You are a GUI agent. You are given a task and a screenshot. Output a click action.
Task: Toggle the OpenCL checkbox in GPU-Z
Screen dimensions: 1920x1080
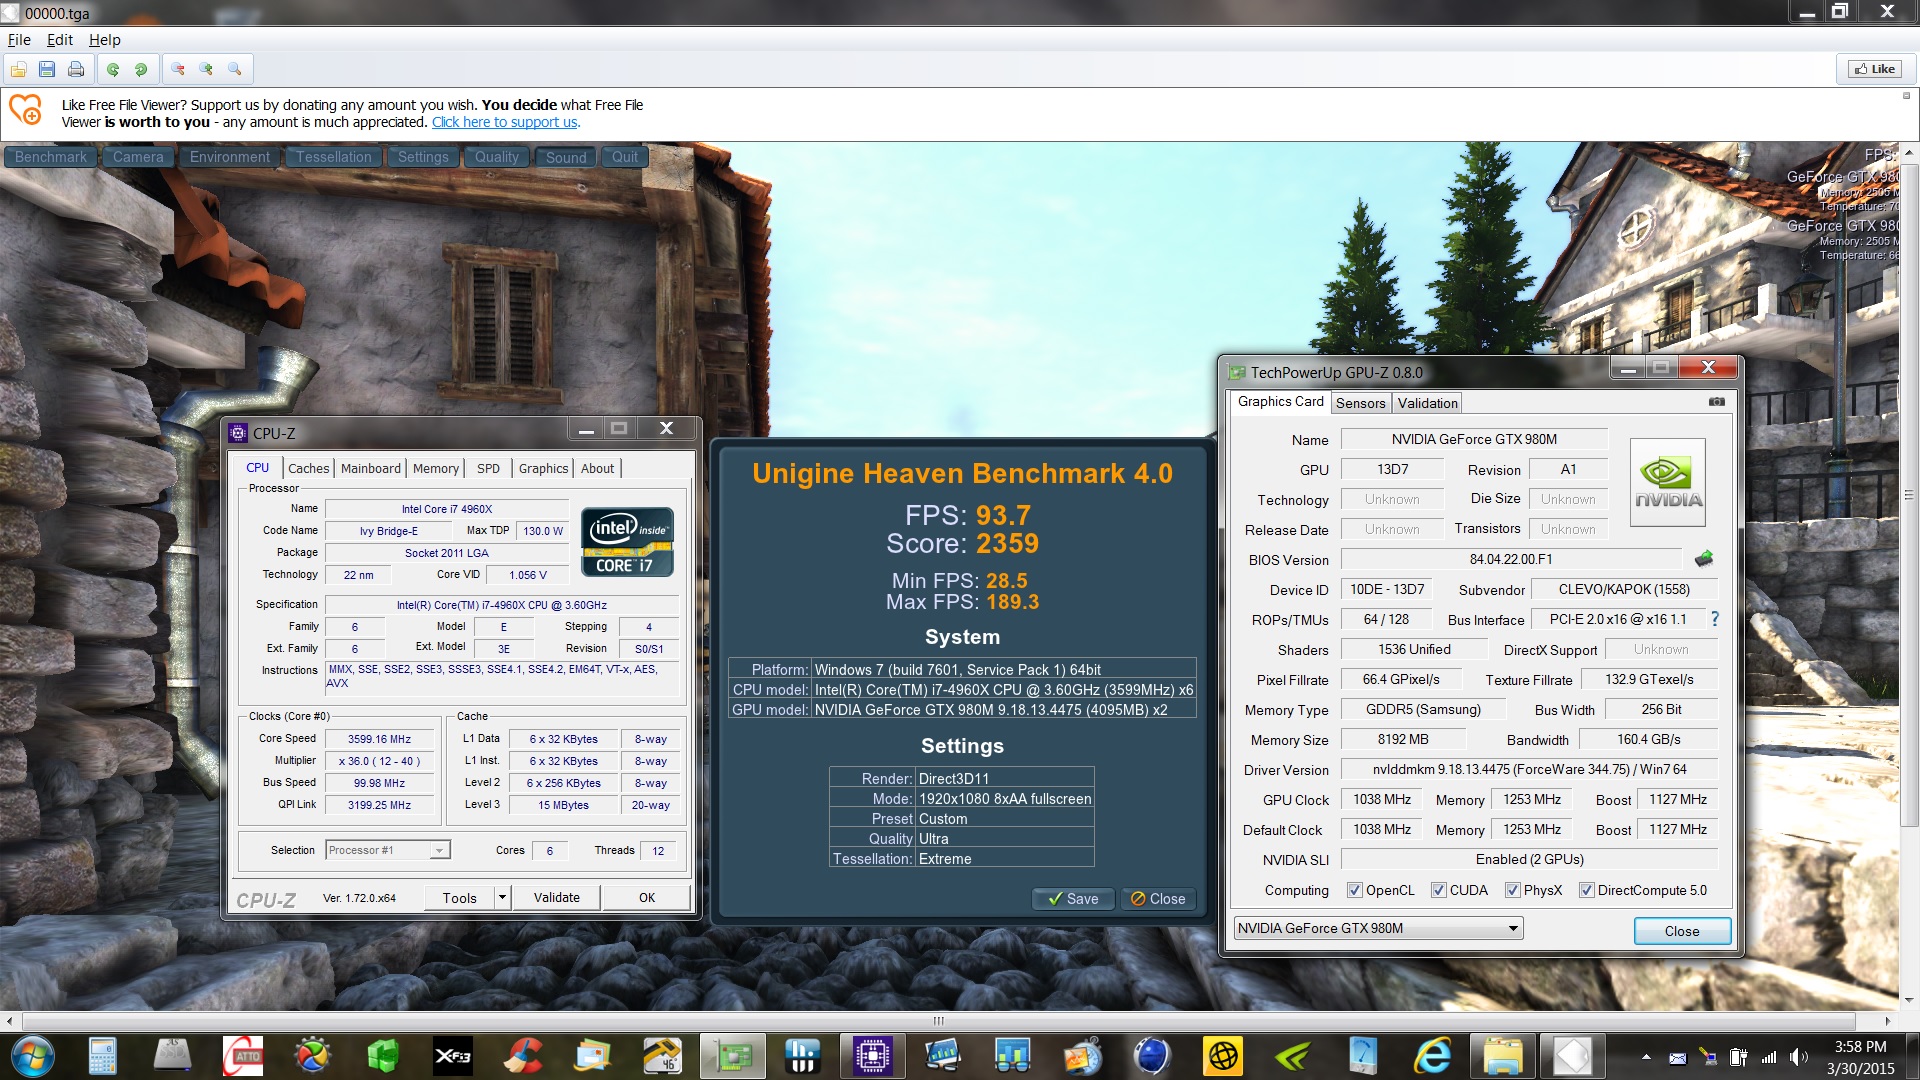[1354, 890]
